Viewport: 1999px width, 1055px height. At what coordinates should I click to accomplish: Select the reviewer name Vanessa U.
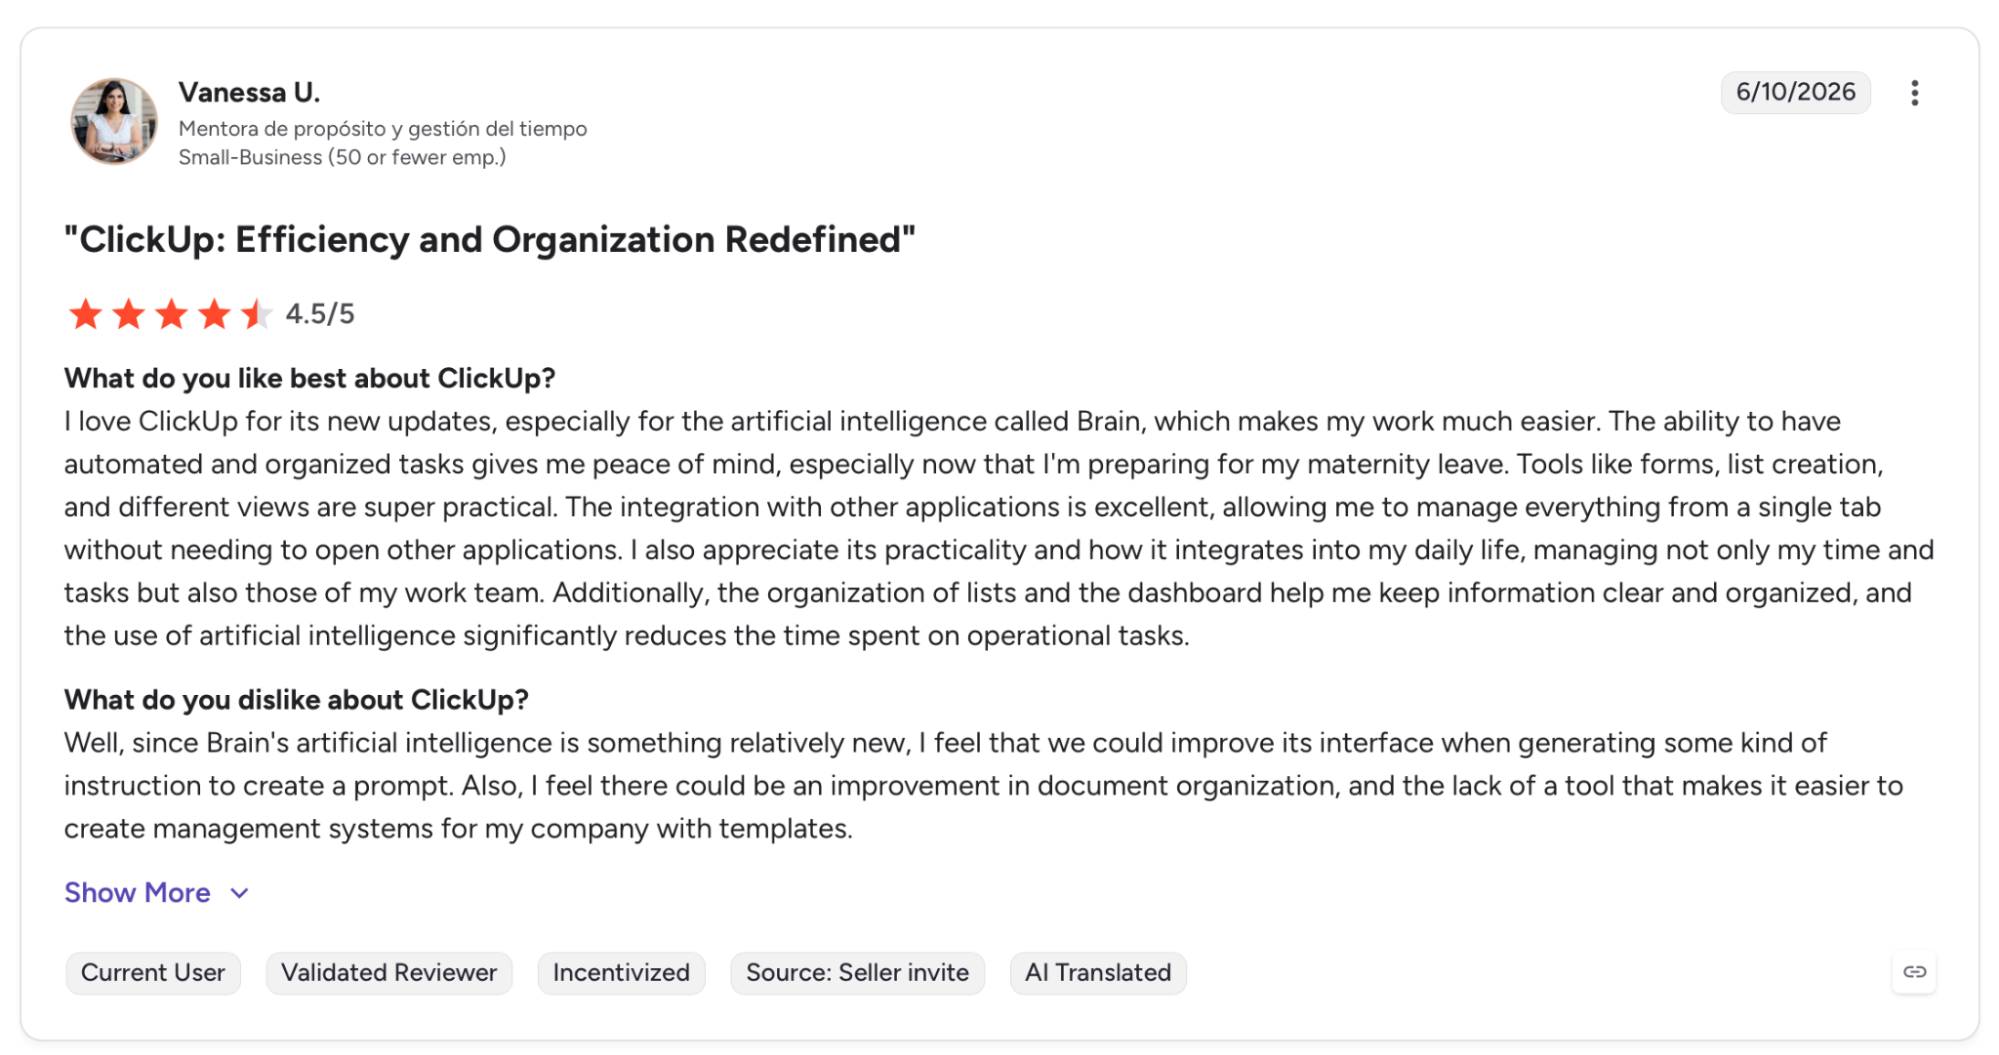249,92
